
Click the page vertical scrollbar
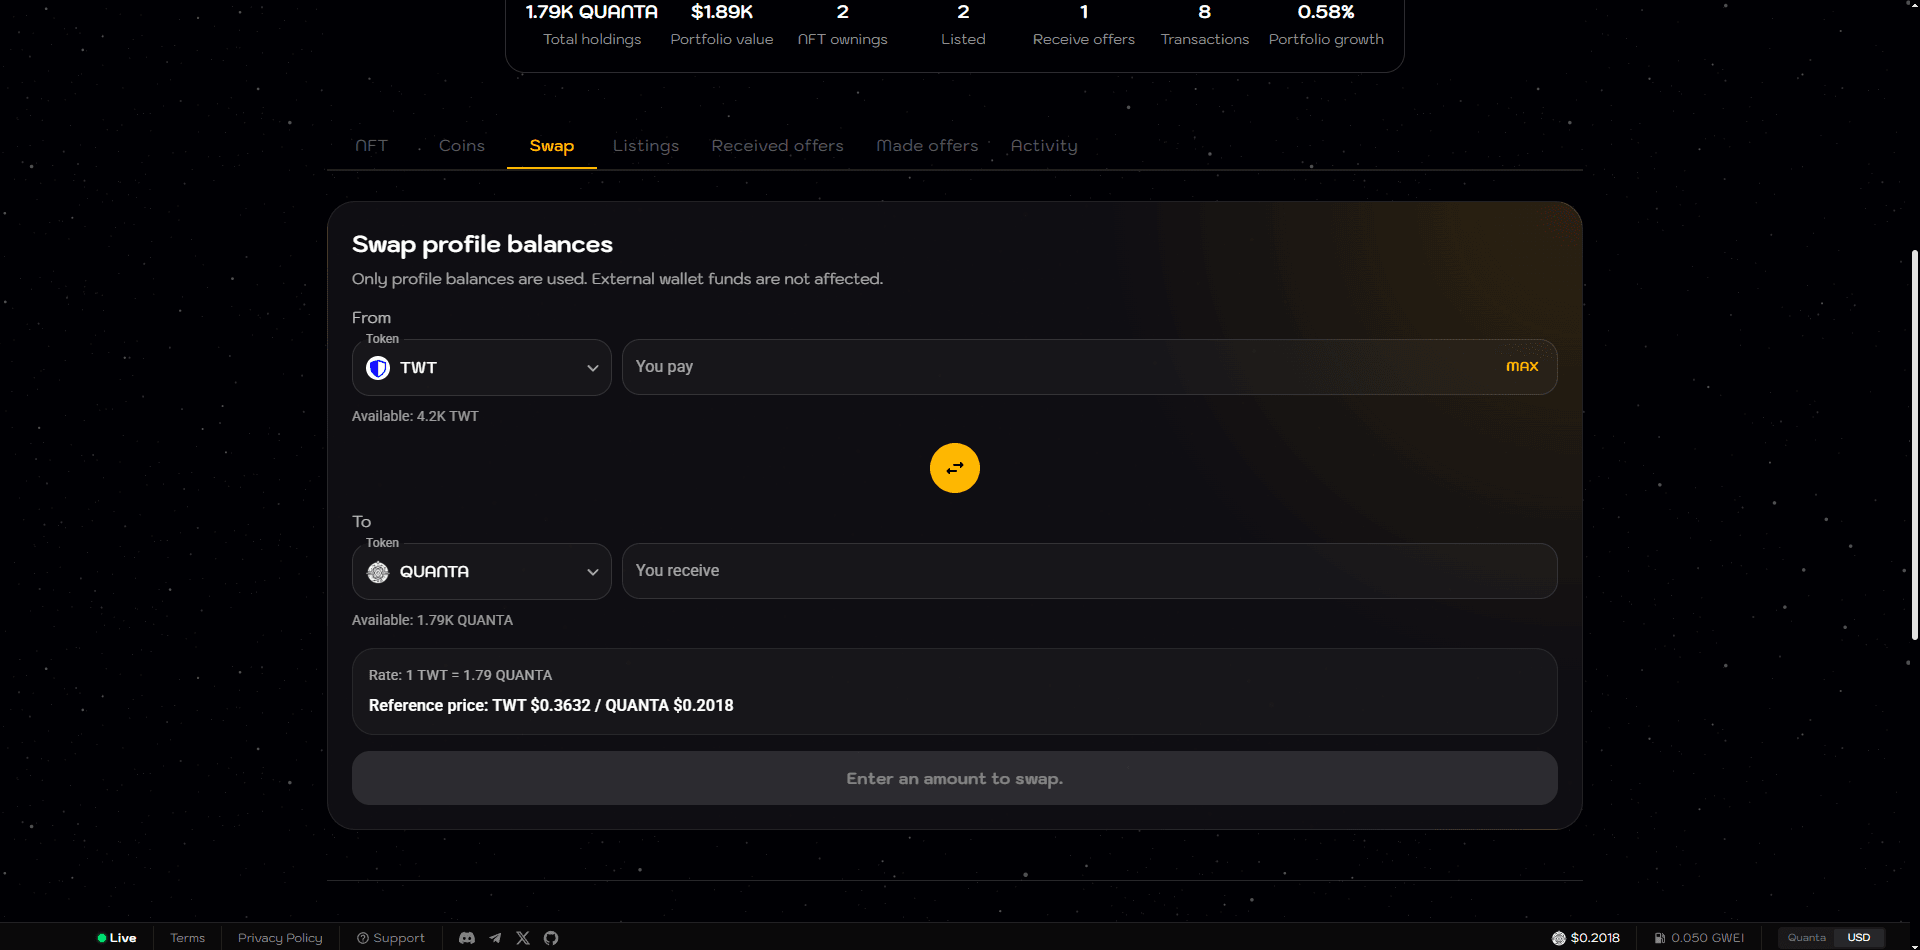(1914, 445)
